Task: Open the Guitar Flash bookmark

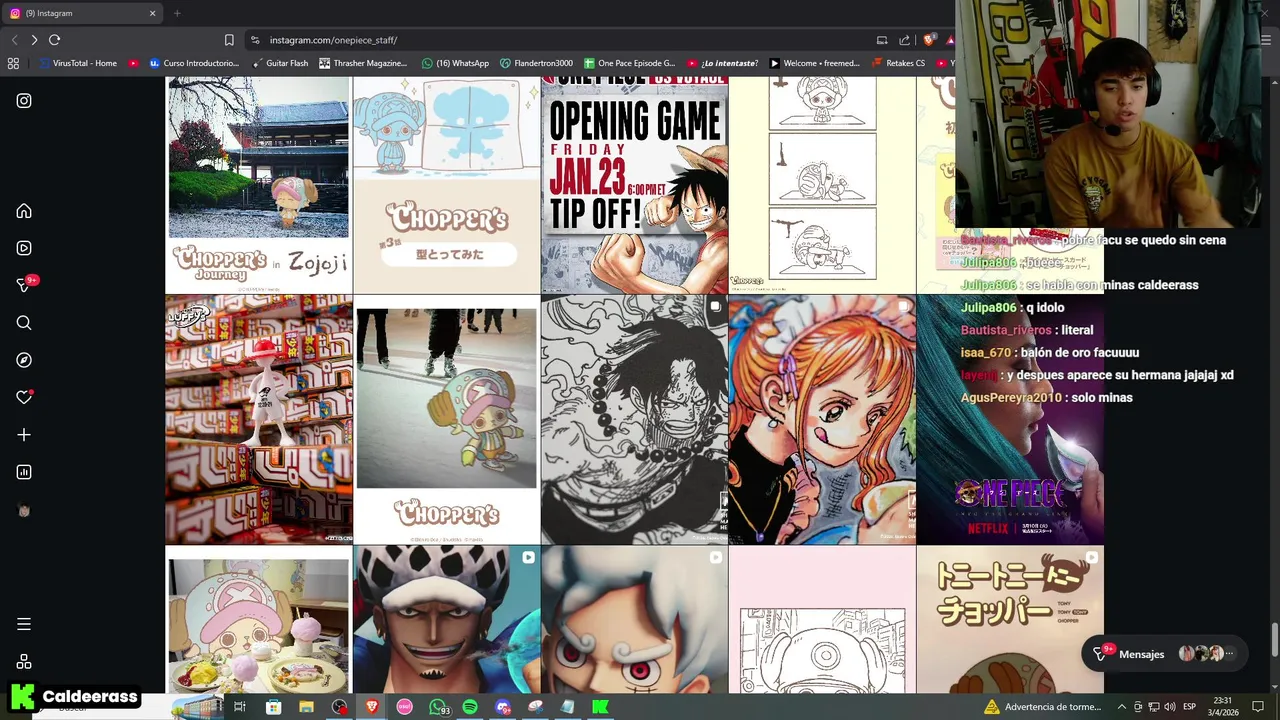Action: (280, 63)
